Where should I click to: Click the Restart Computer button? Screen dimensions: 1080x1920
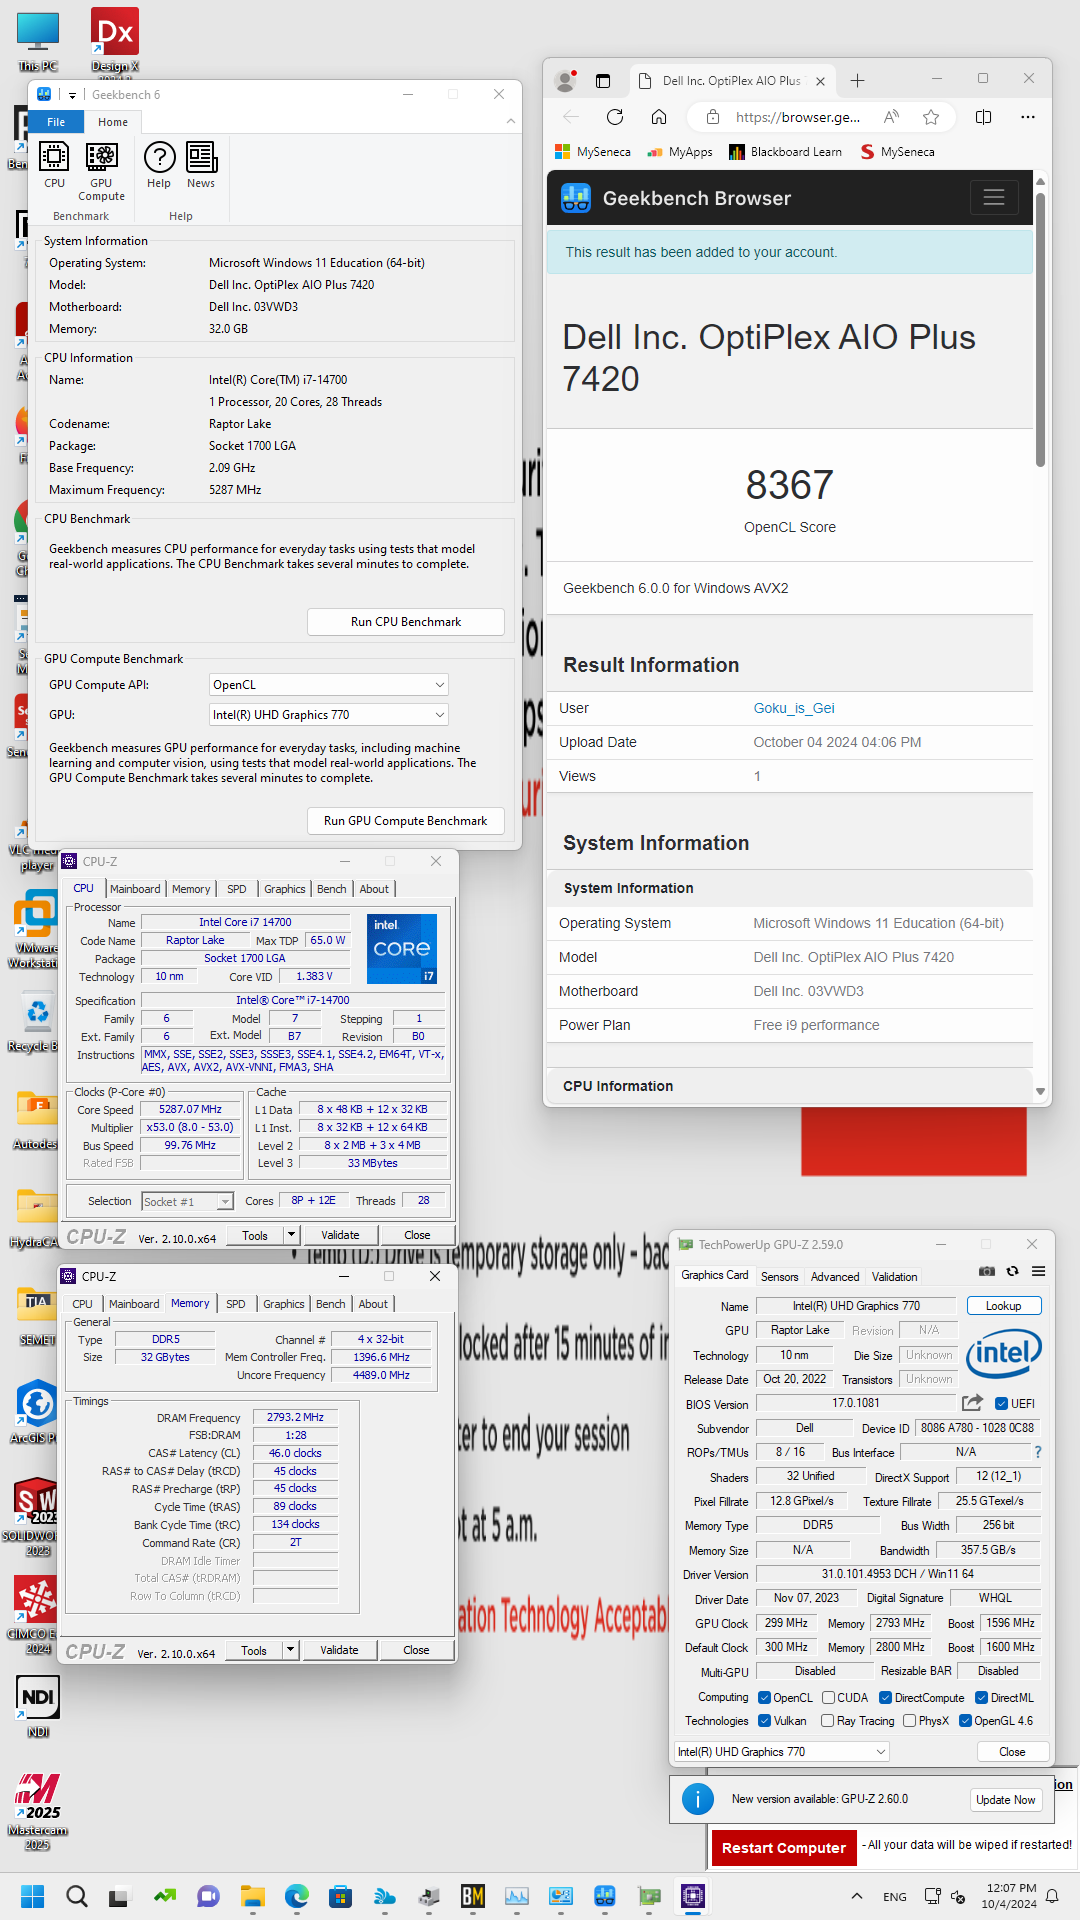click(x=784, y=1848)
